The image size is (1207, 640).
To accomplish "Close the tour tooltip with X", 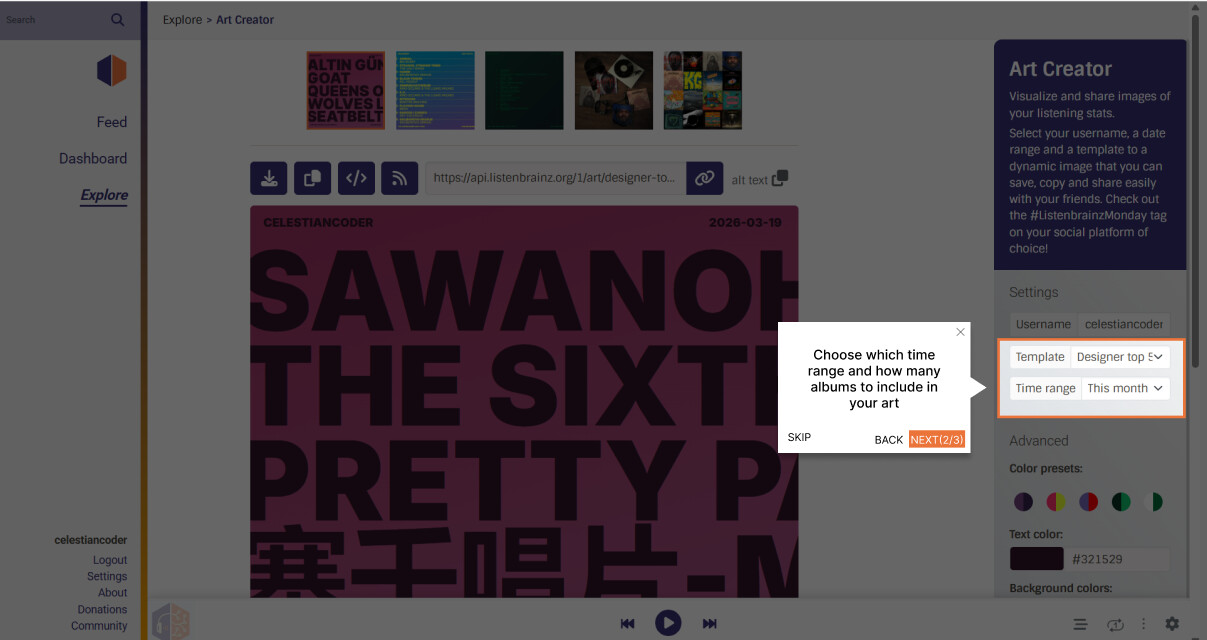I will click(x=960, y=332).
